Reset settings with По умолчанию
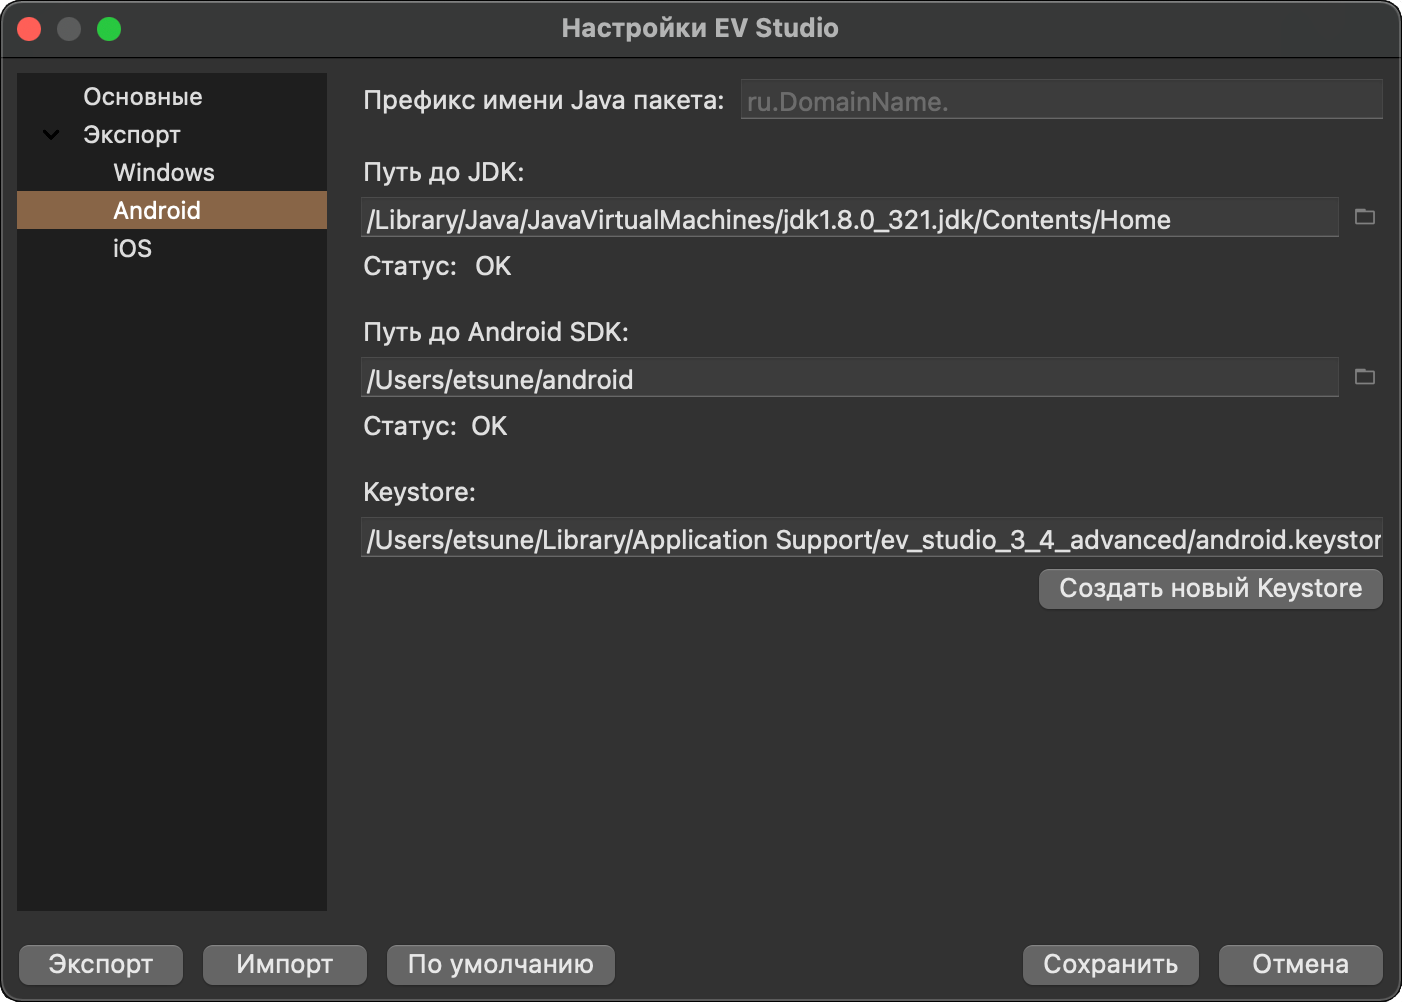 (500, 964)
